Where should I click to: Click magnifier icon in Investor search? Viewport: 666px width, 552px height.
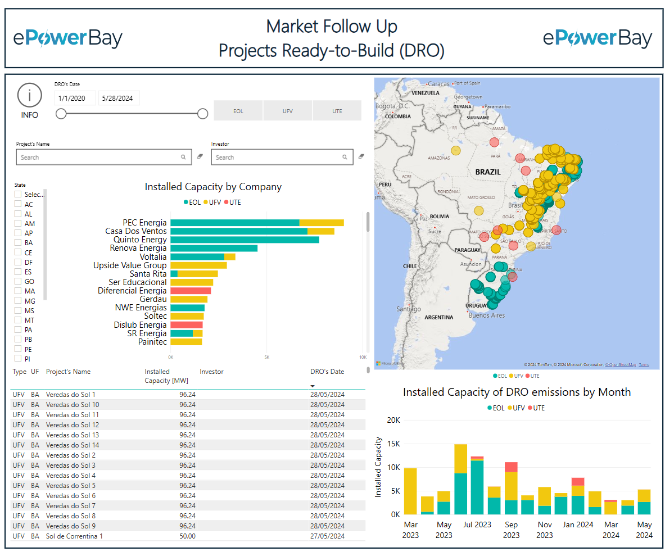pos(345,157)
